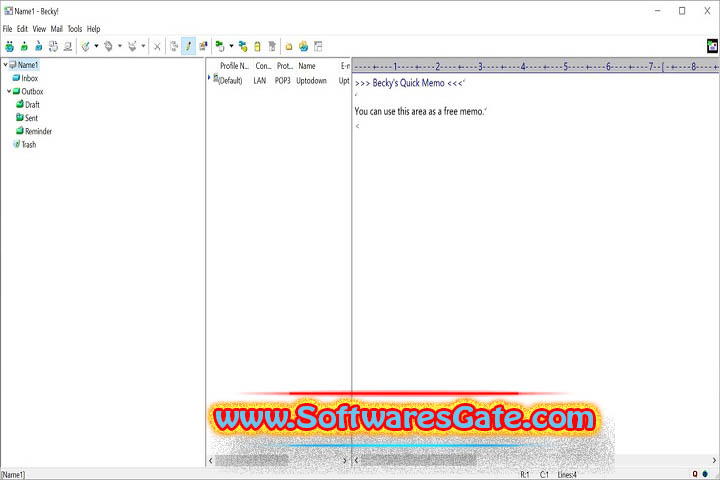
Task: Click the grey trash-like toolbar icon
Action: [x=272, y=46]
